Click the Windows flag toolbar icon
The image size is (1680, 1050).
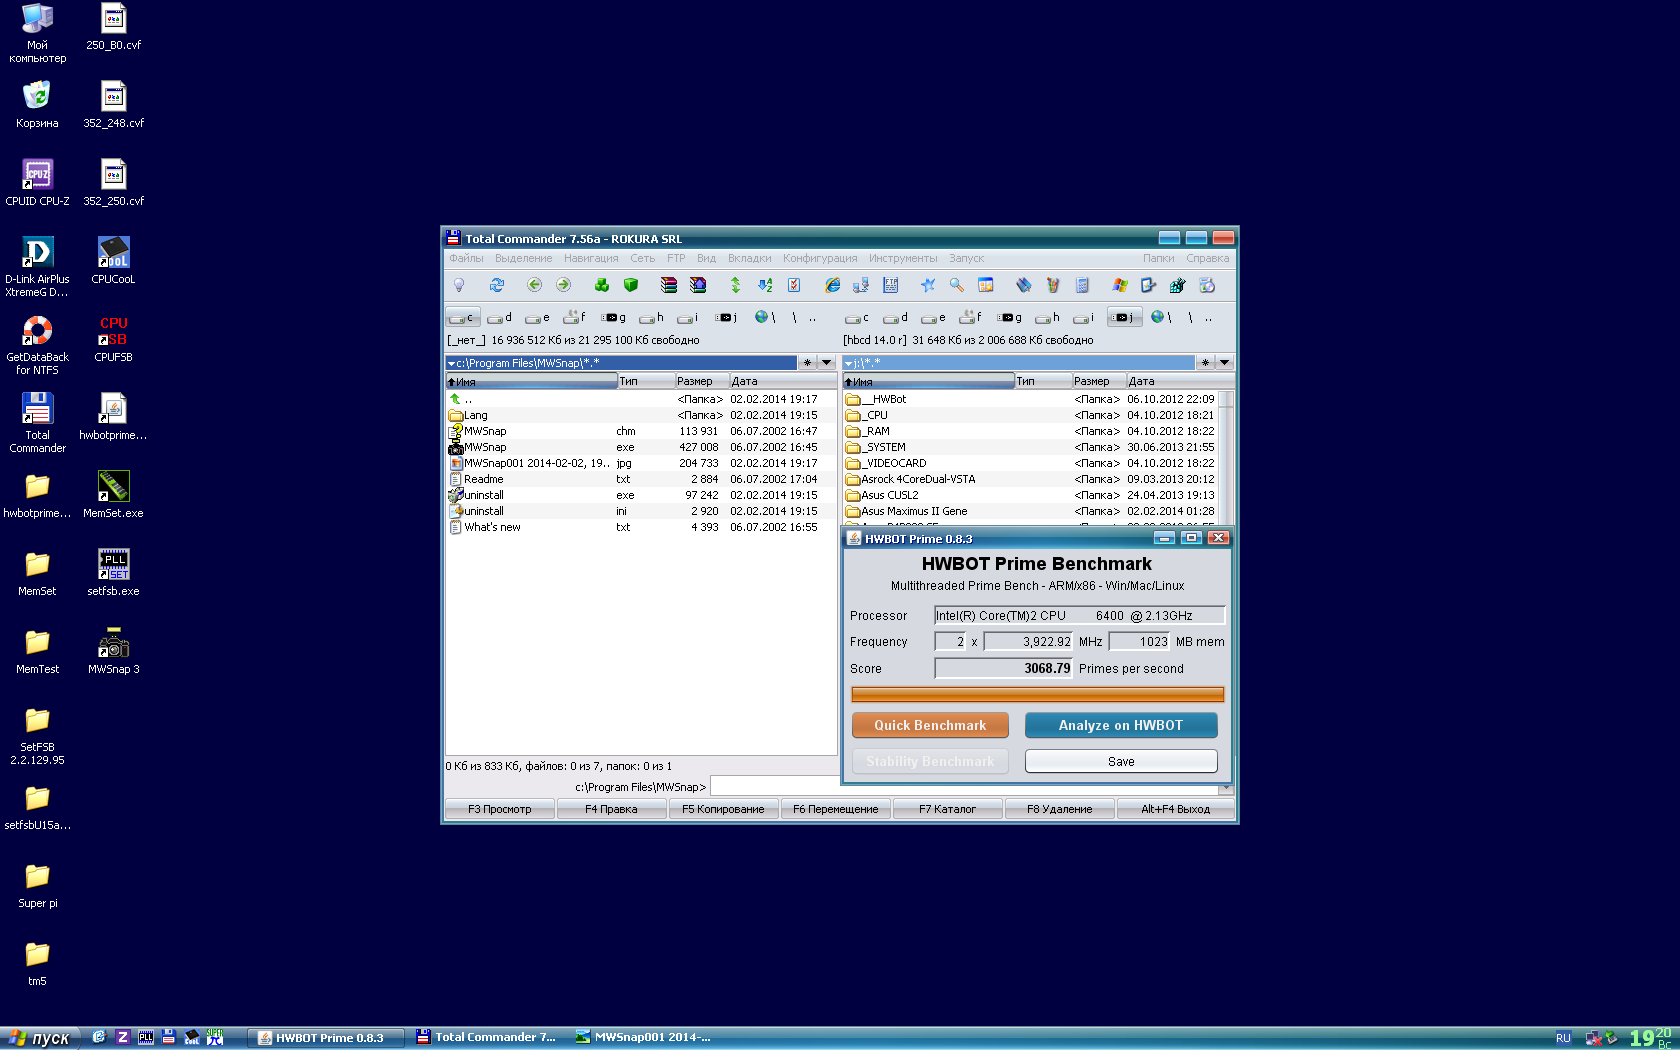coord(1120,285)
